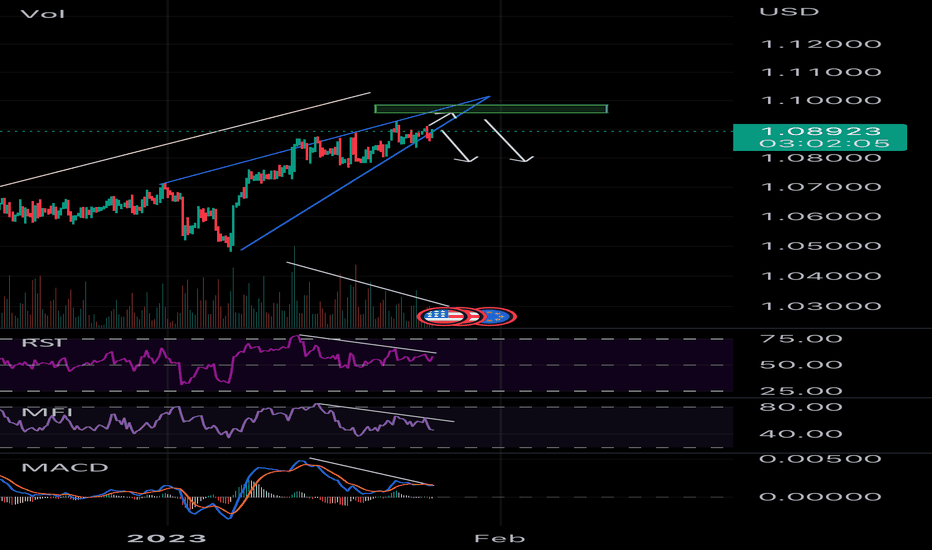Screen dimensions: 932x550
Task: Click the MACD indicator pane label
Action: [x=65, y=467]
